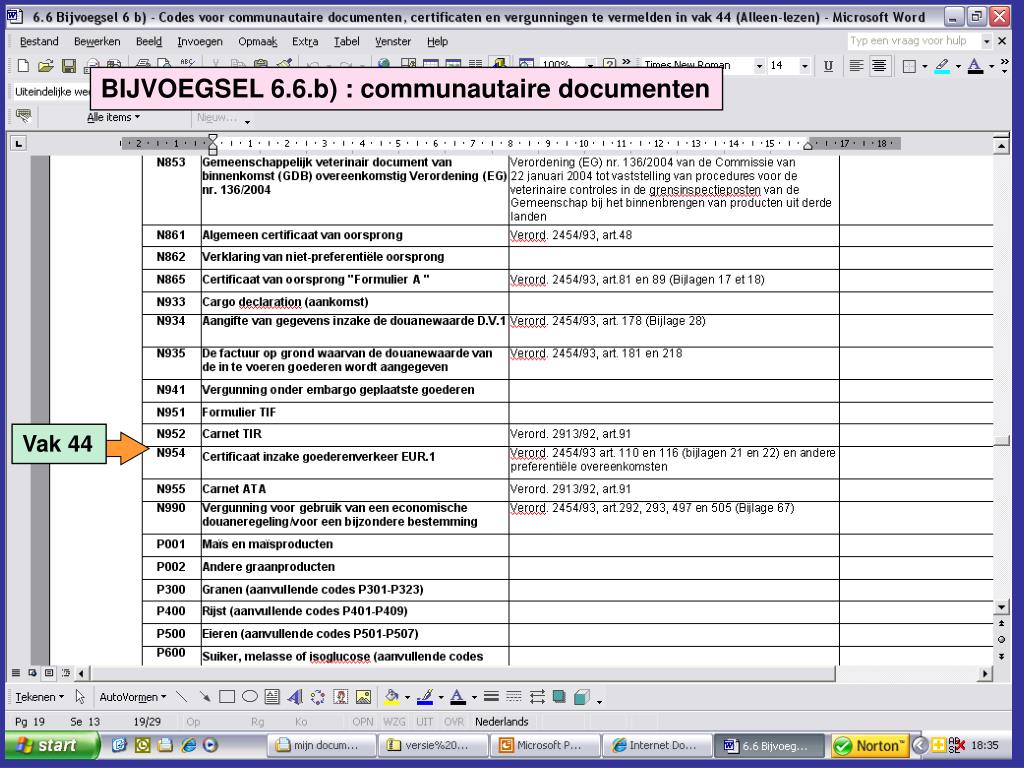The height and width of the screenshot is (768, 1024).
Task: Expand hidden system tray icons
Action: click(920, 744)
